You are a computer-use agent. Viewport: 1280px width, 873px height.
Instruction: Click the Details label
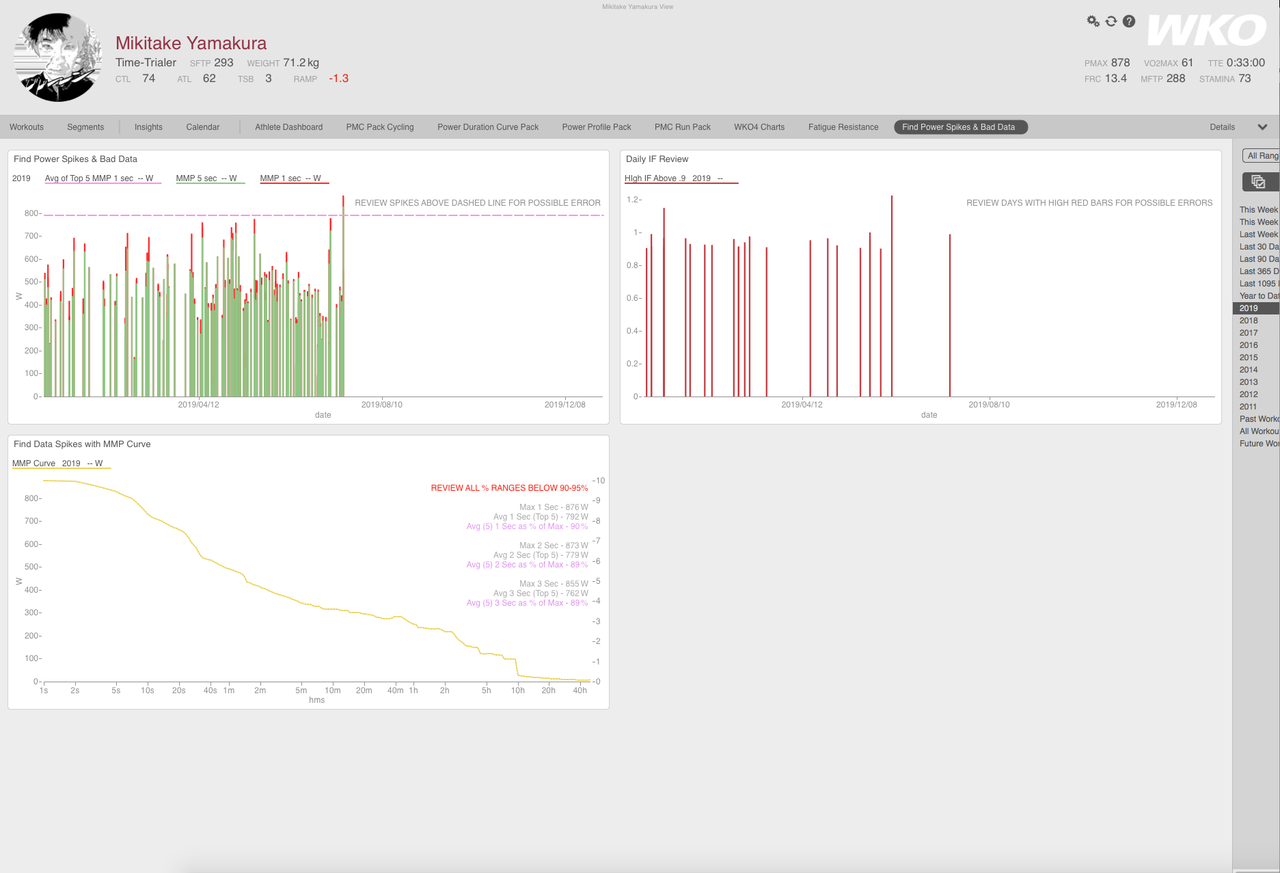click(x=1222, y=127)
